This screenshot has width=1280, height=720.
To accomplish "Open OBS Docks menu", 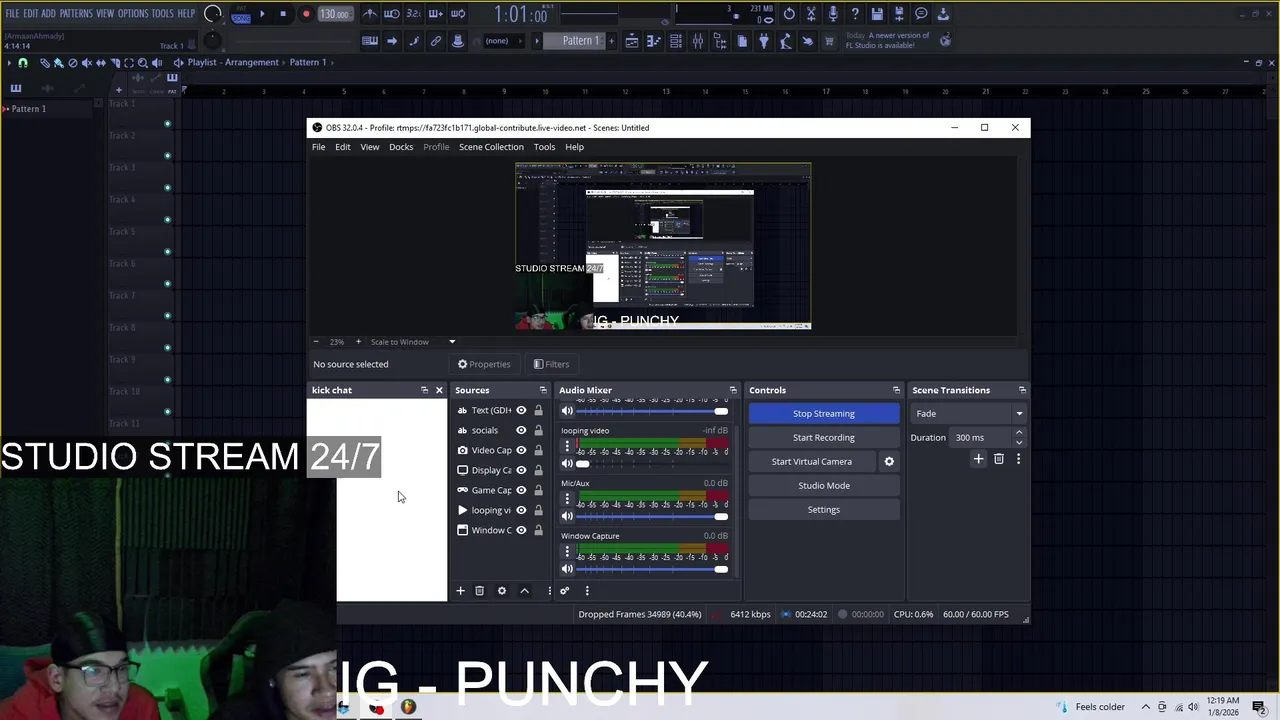I will 401,147.
